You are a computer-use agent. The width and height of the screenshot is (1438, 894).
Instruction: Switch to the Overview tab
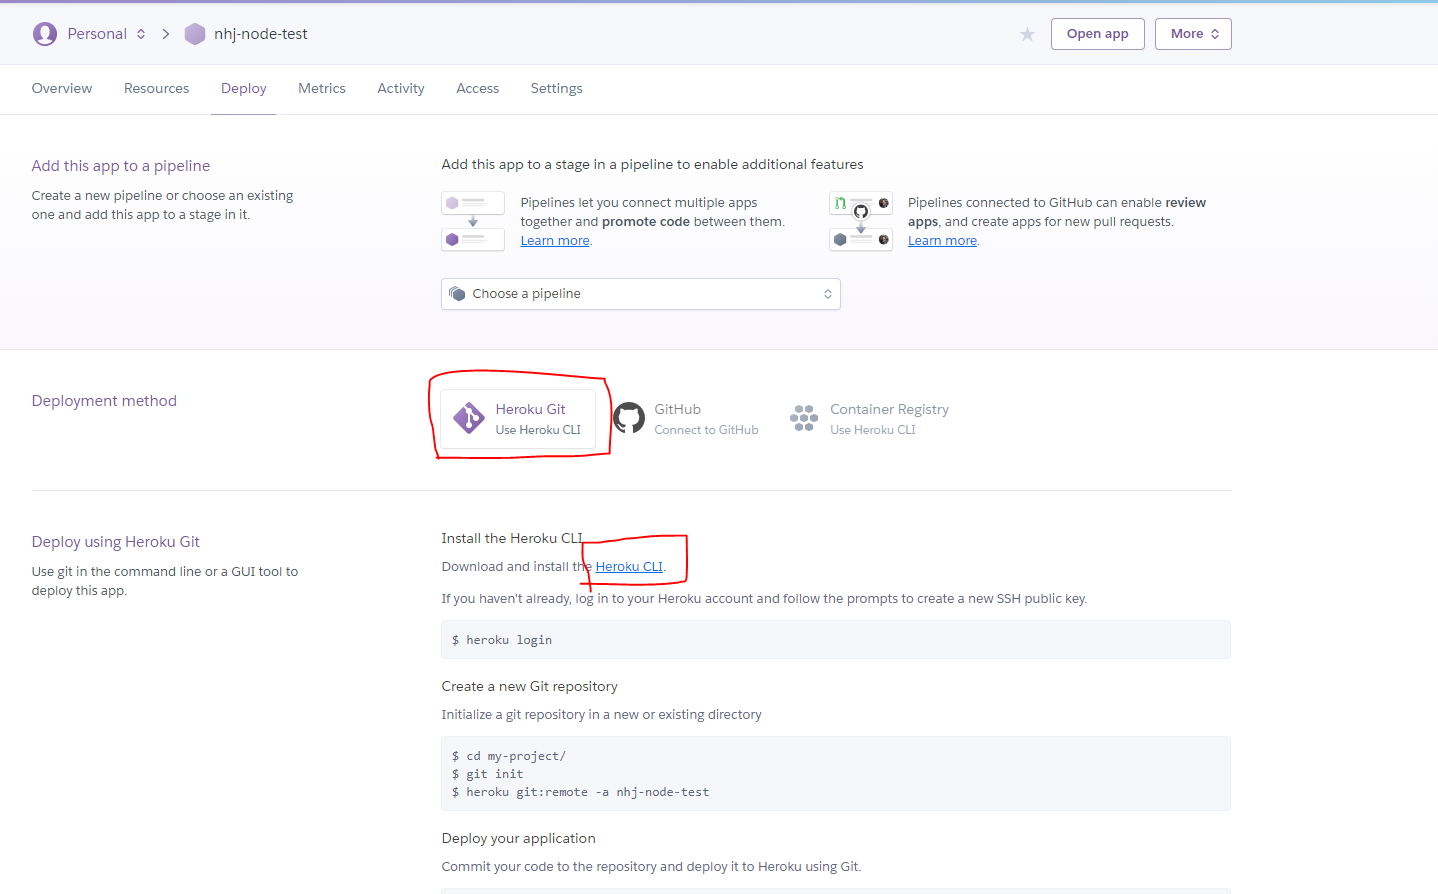62,88
